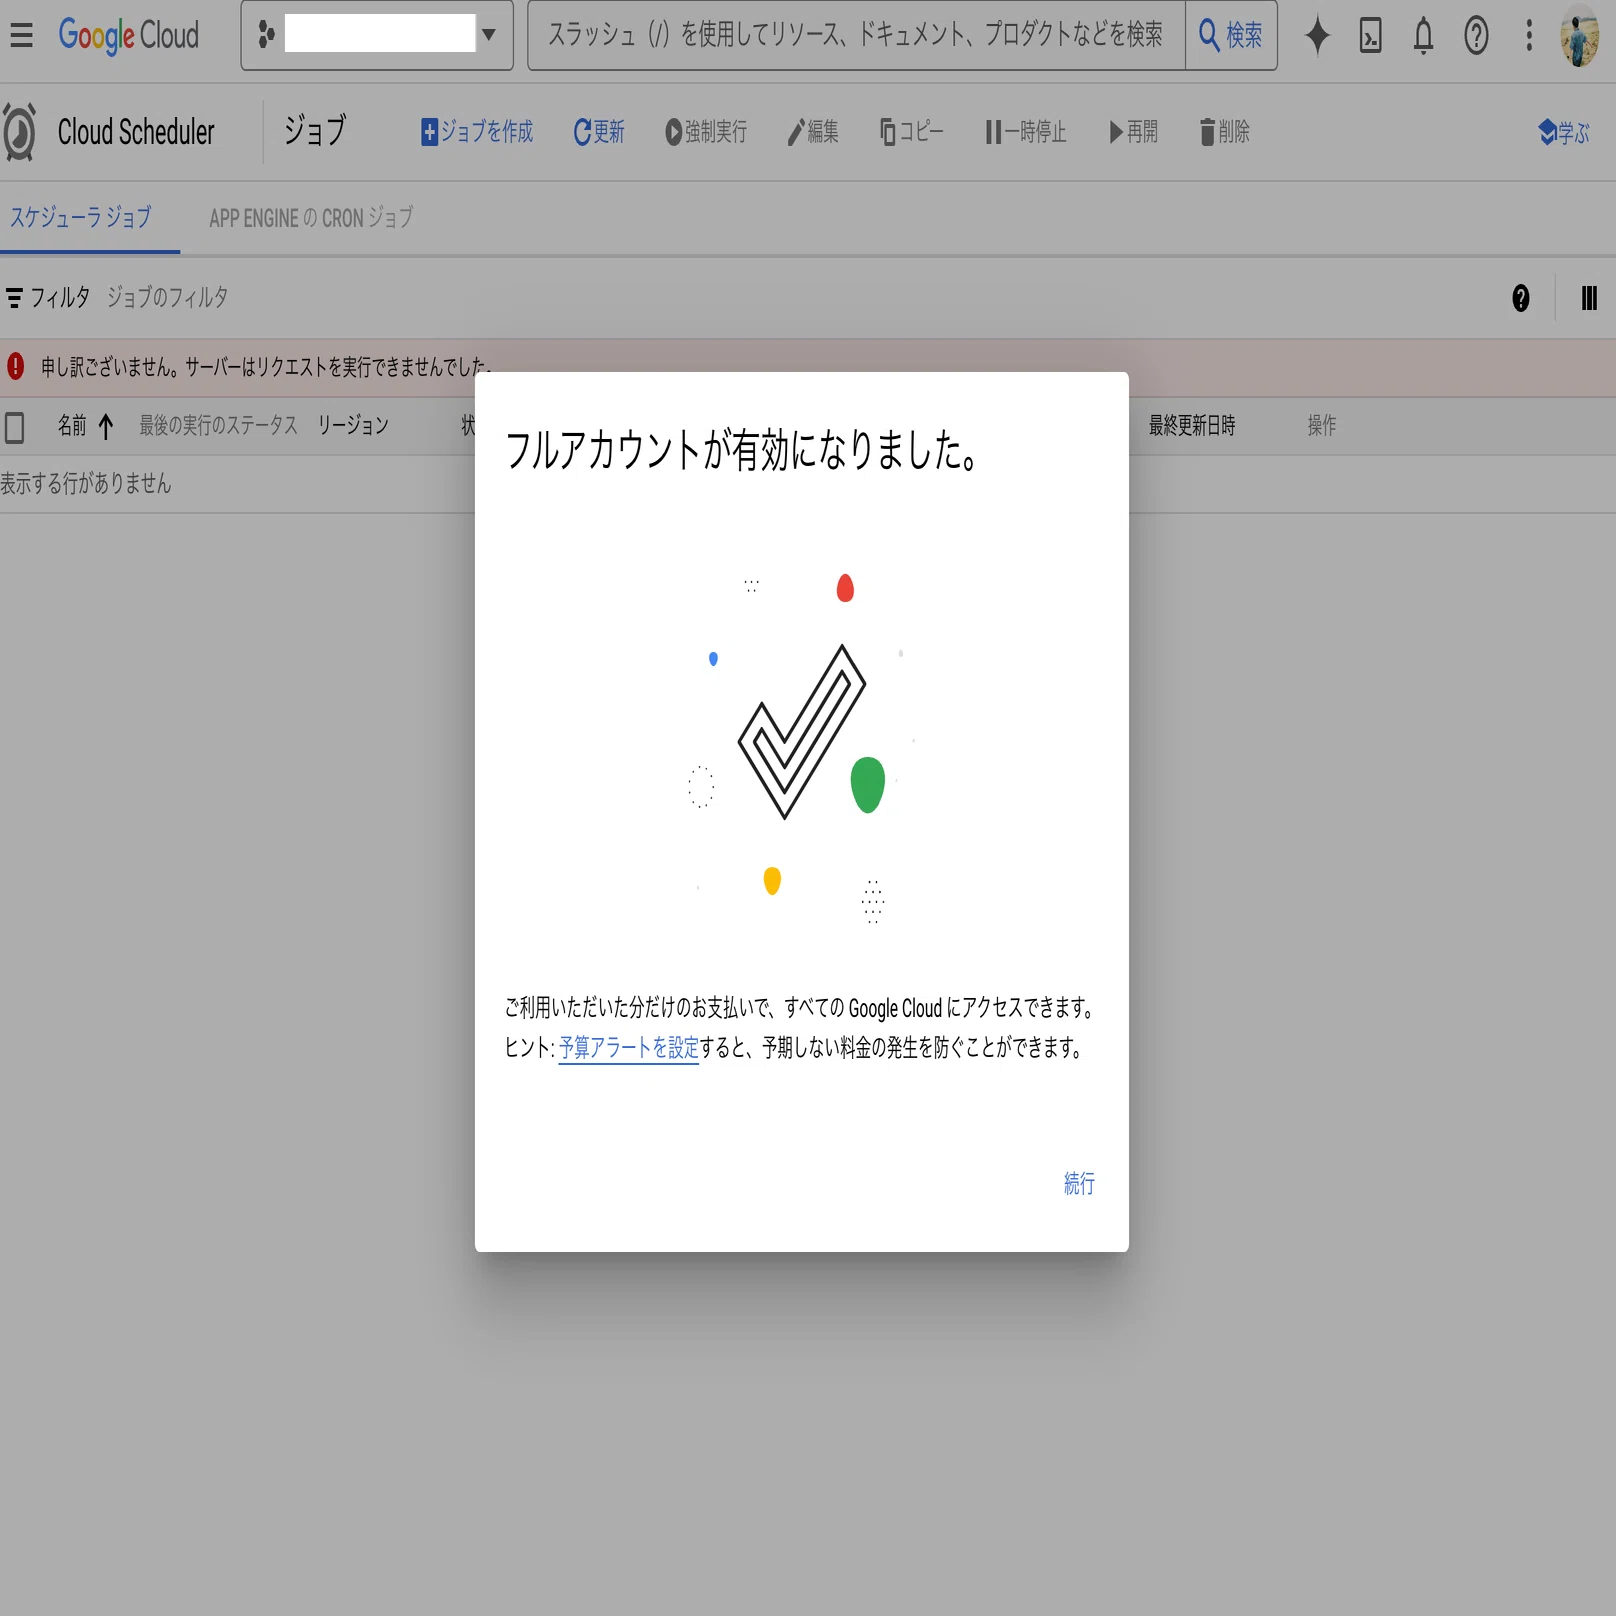Click ジョブを作成 to create a job
This screenshot has height=1616, width=1616.
(477, 132)
